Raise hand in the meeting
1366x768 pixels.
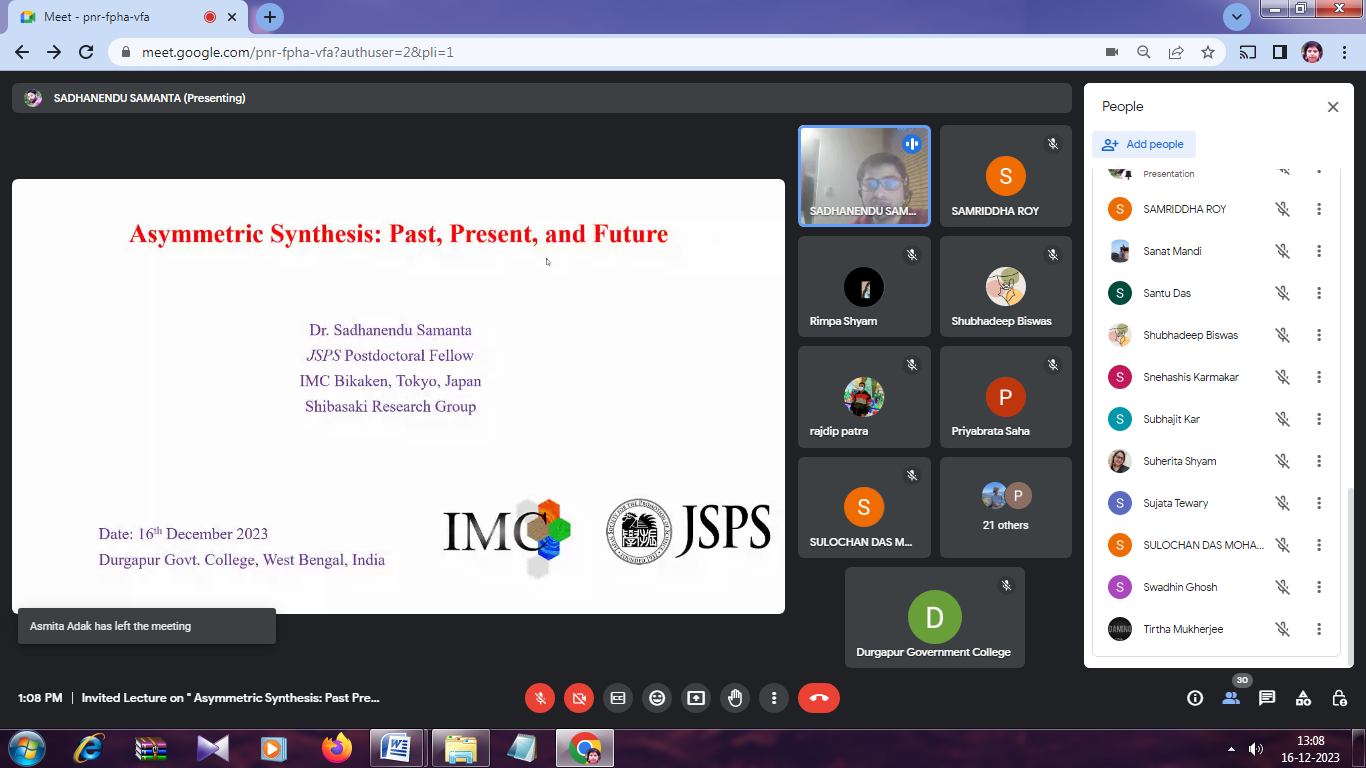pos(735,698)
